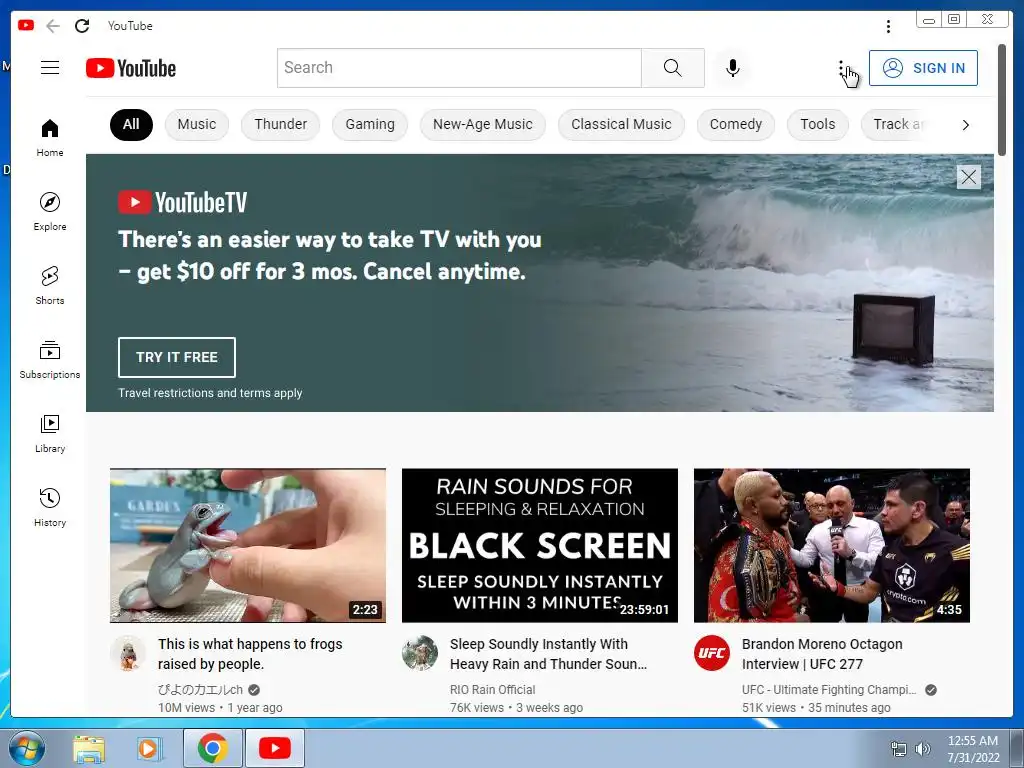Open the frog video title link
This screenshot has width=1024, height=768.
[x=250, y=654]
